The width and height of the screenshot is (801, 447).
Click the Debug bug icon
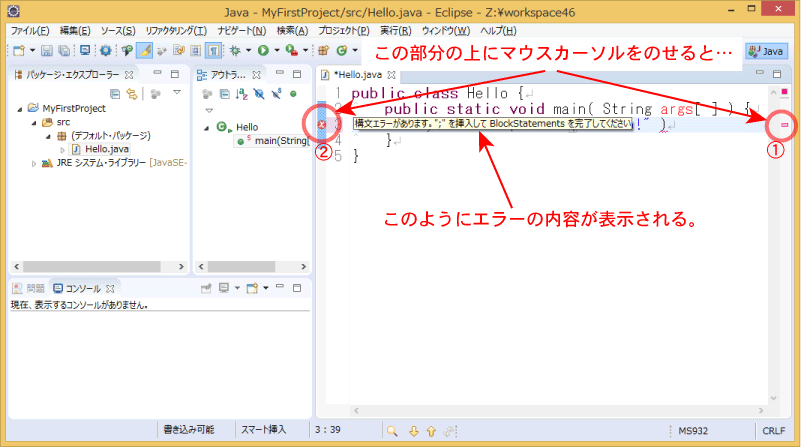pos(235,51)
